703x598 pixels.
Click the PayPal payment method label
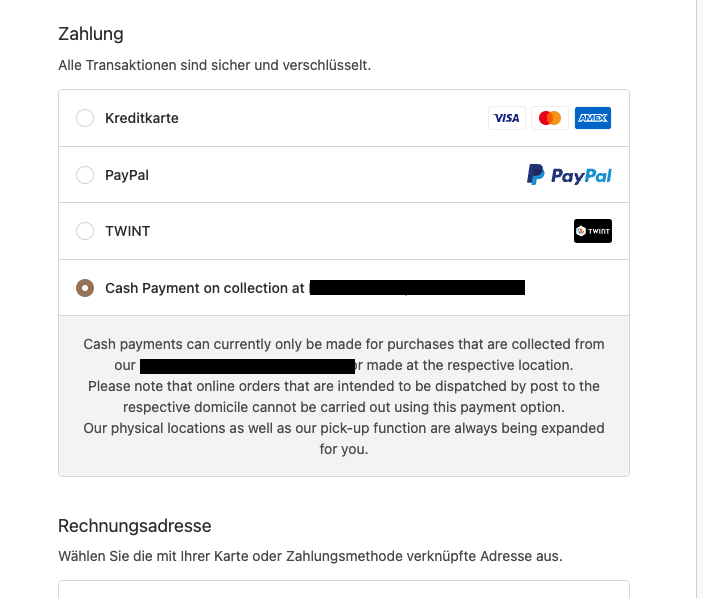(x=127, y=175)
